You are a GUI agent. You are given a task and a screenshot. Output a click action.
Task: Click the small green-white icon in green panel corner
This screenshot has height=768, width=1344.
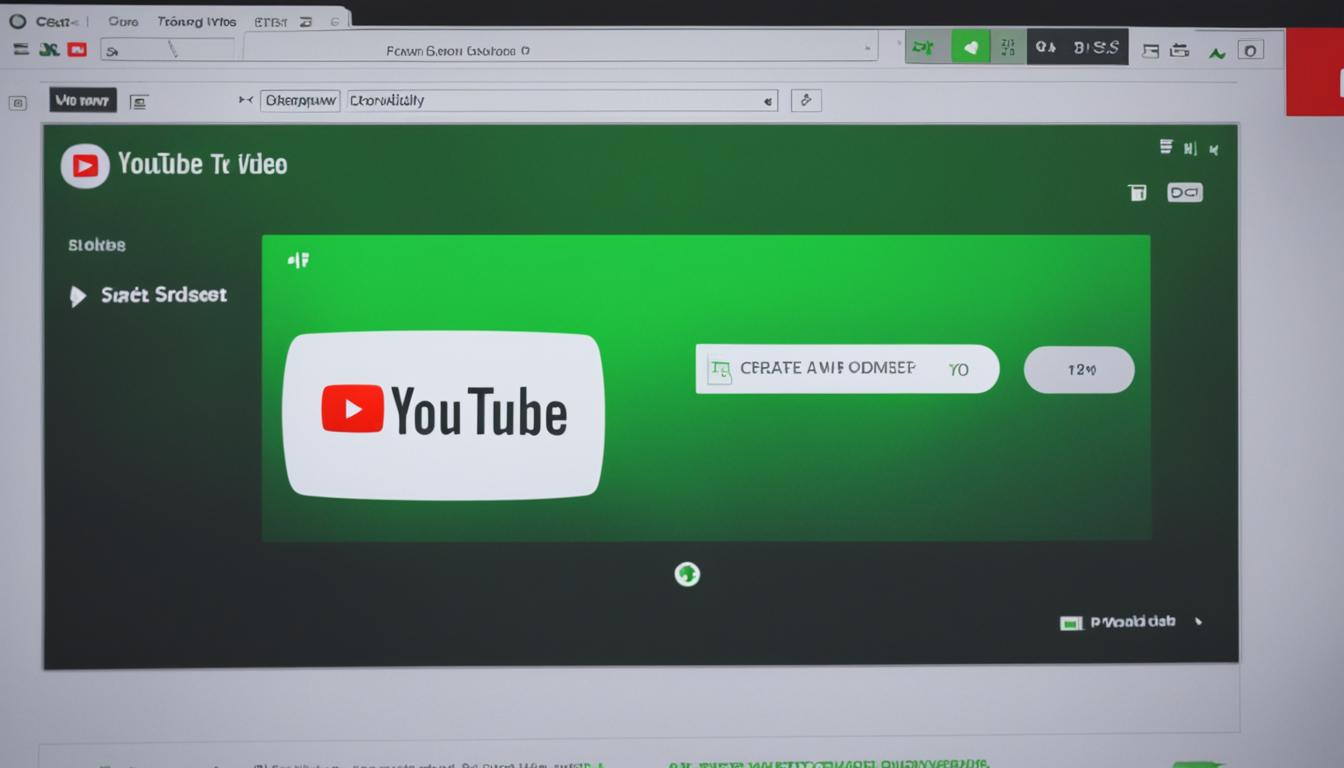coord(298,260)
